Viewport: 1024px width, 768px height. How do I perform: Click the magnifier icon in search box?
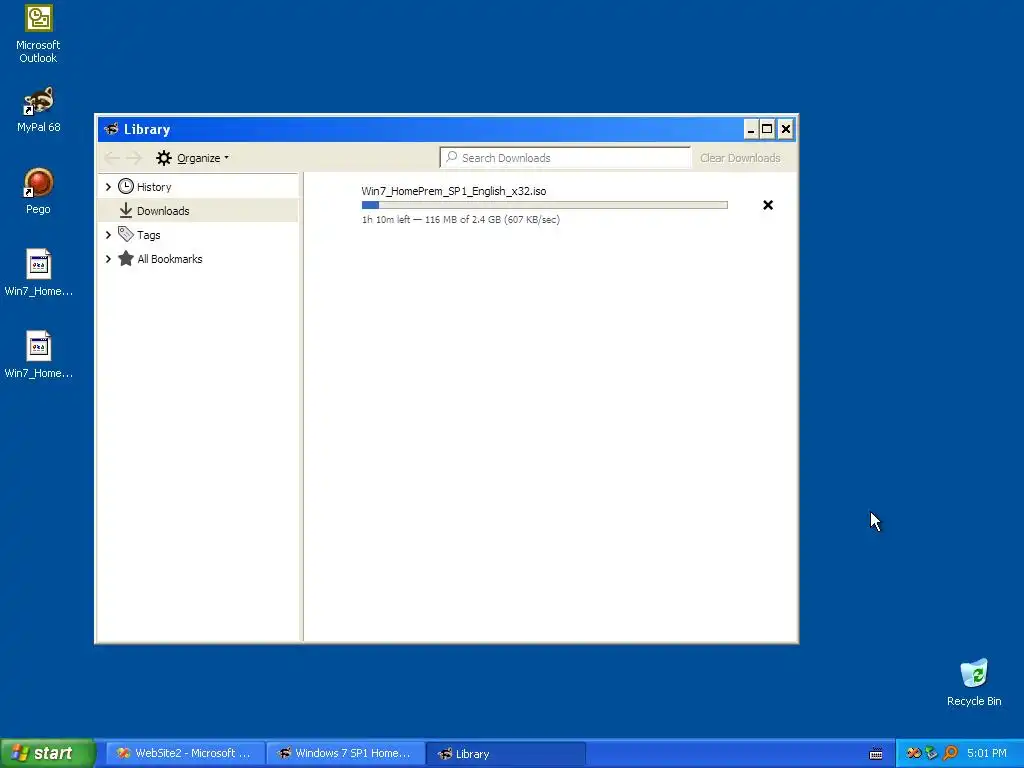point(451,157)
